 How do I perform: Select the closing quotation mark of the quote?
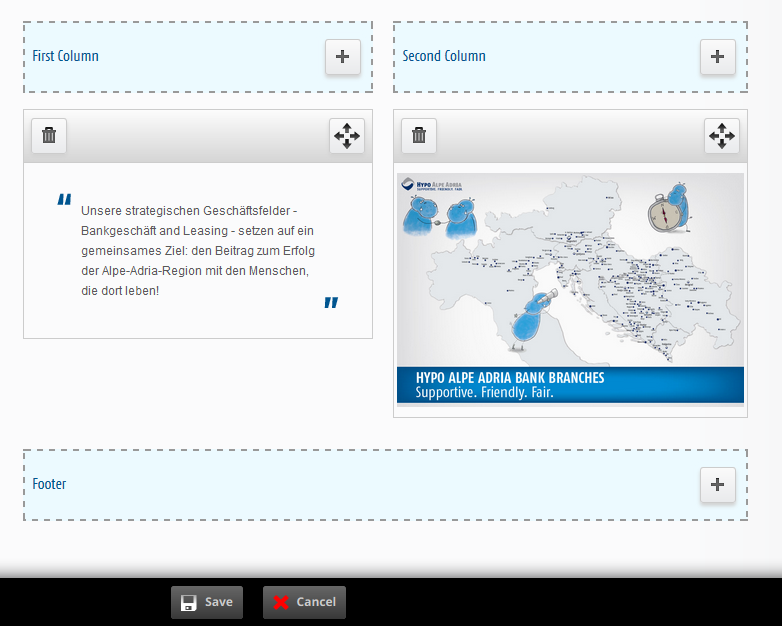(331, 302)
